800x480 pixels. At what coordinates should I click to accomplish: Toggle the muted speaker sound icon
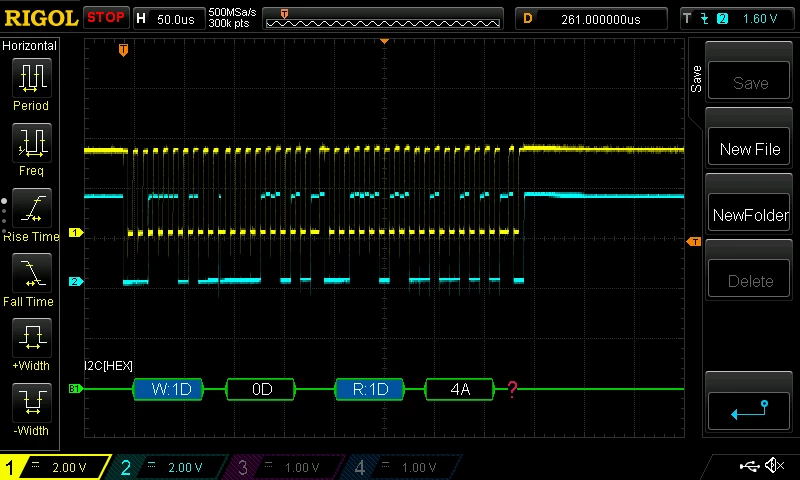point(774,465)
